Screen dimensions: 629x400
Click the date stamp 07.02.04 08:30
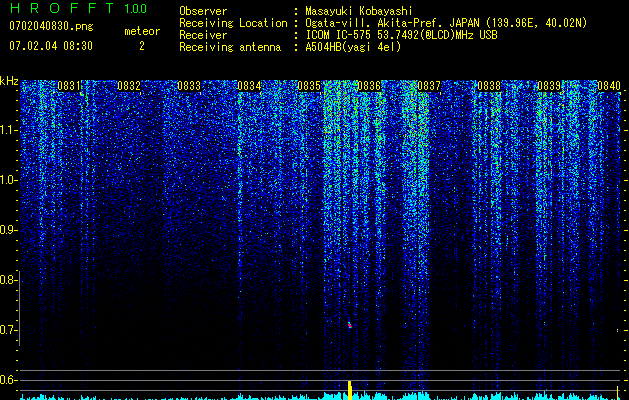(51, 46)
